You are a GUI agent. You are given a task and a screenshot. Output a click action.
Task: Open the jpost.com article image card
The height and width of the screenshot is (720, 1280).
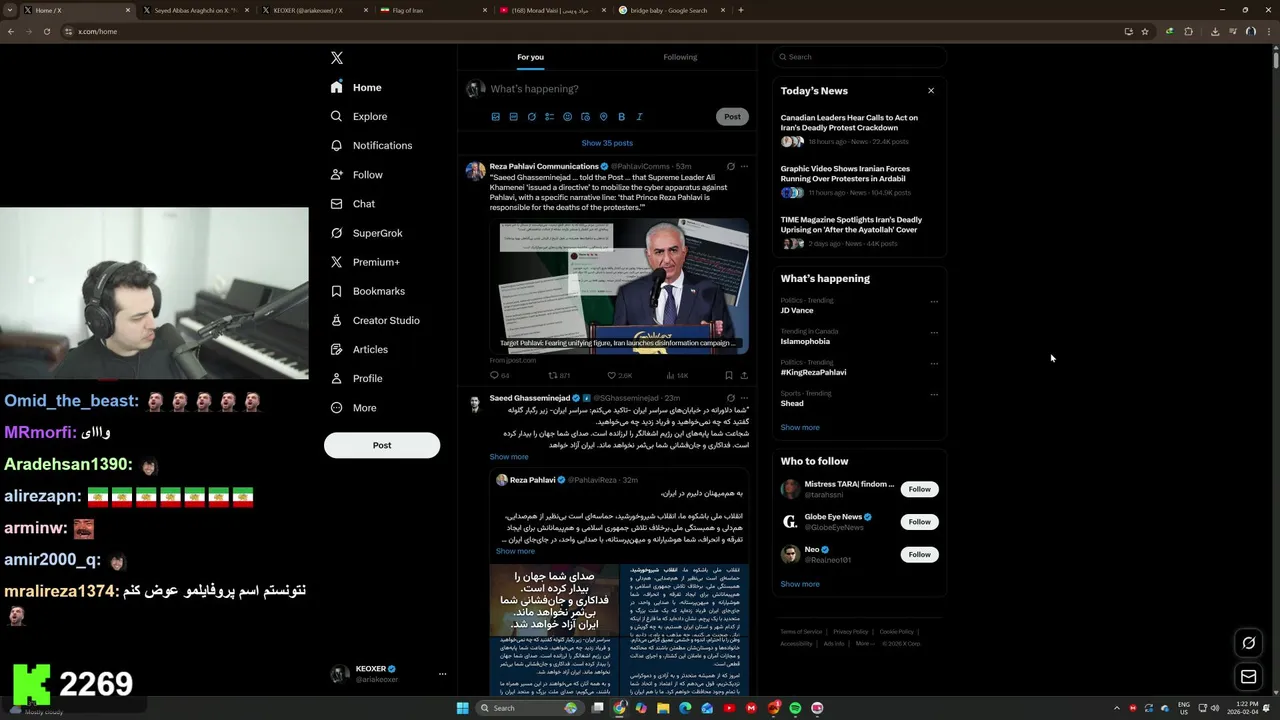620,286
